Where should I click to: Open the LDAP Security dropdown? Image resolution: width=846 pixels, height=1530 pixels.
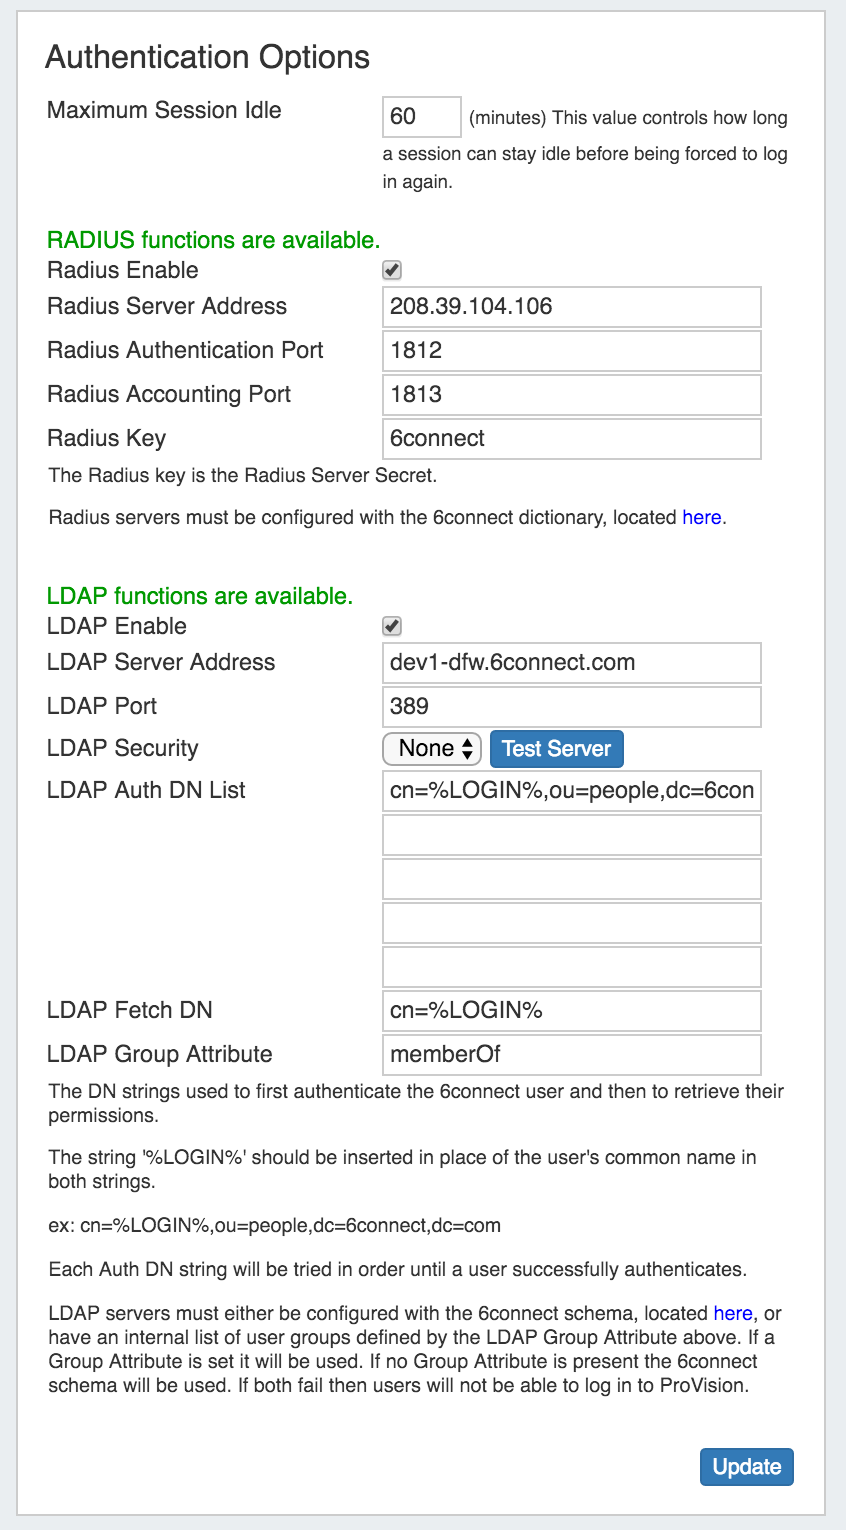pos(432,749)
